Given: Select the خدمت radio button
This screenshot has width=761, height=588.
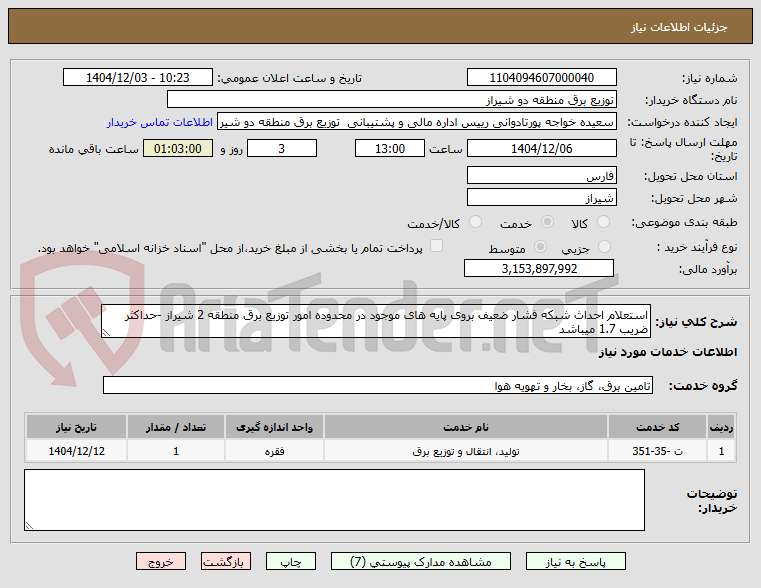Looking at the screenshot, I should point(547,222).
